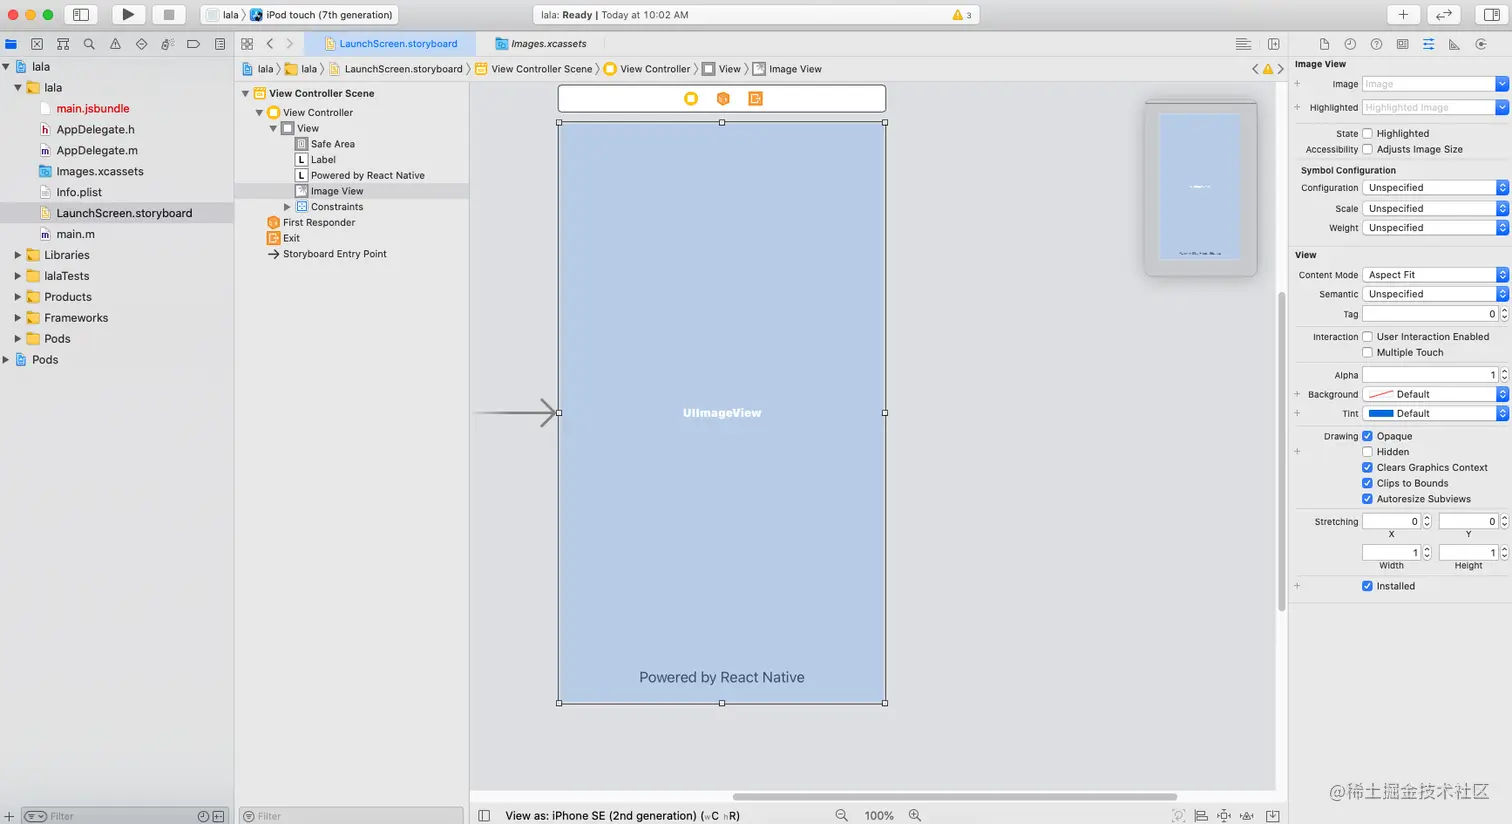Show the Test navigator diamond
This screenshot has width=1512, height=824.
(x=141, y=44)
